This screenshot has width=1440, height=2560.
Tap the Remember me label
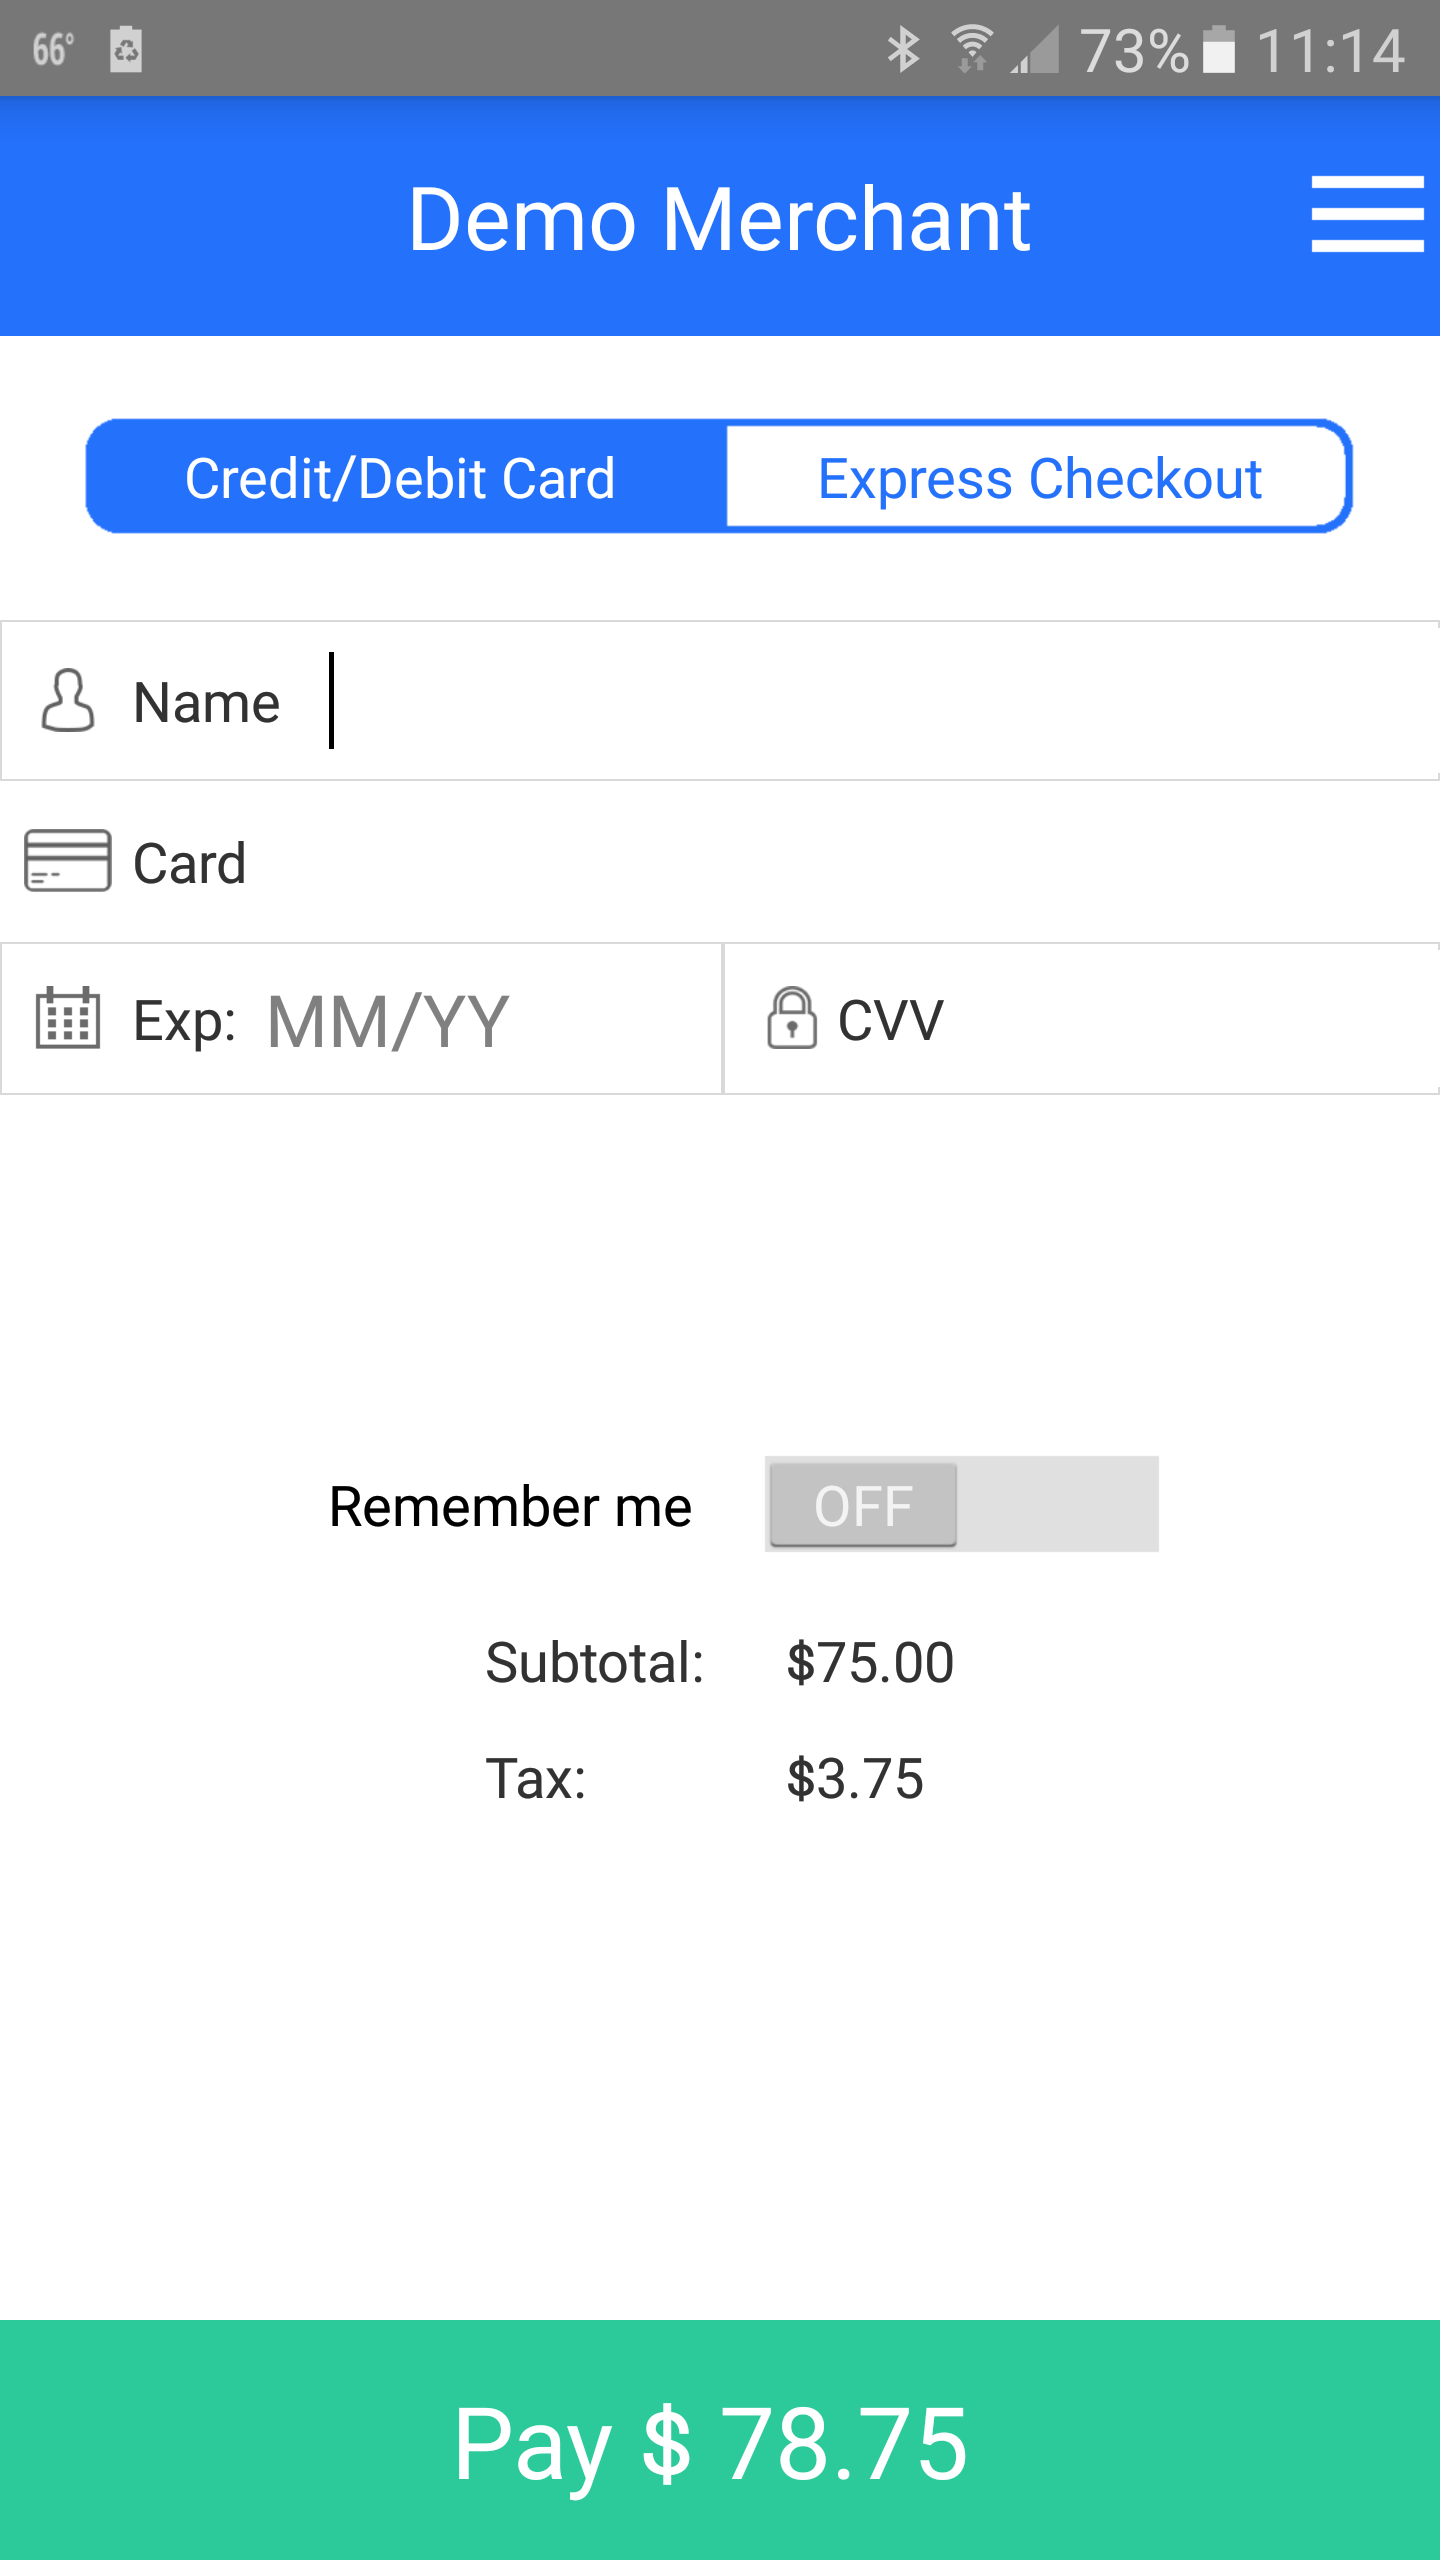pos(510,1507)
